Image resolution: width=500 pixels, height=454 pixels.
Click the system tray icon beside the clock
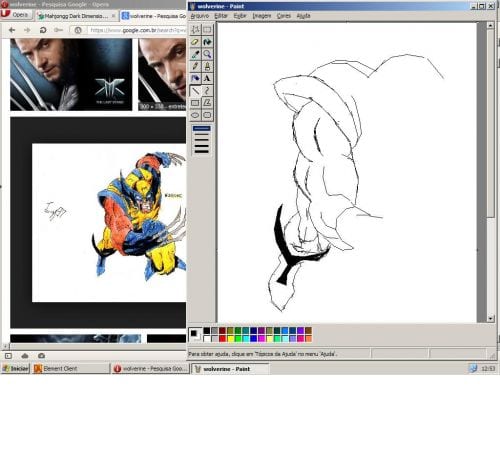click(473, 369)
